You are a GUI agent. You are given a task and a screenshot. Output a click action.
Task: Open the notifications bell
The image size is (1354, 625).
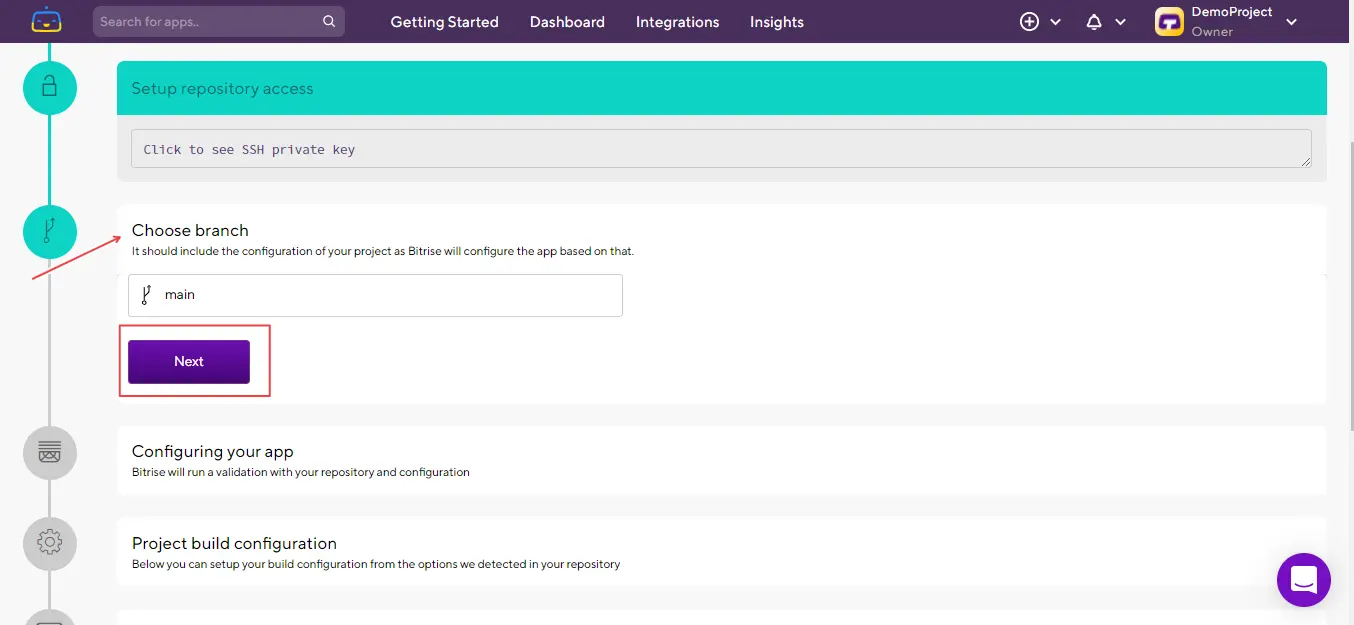pos(1094,21)
